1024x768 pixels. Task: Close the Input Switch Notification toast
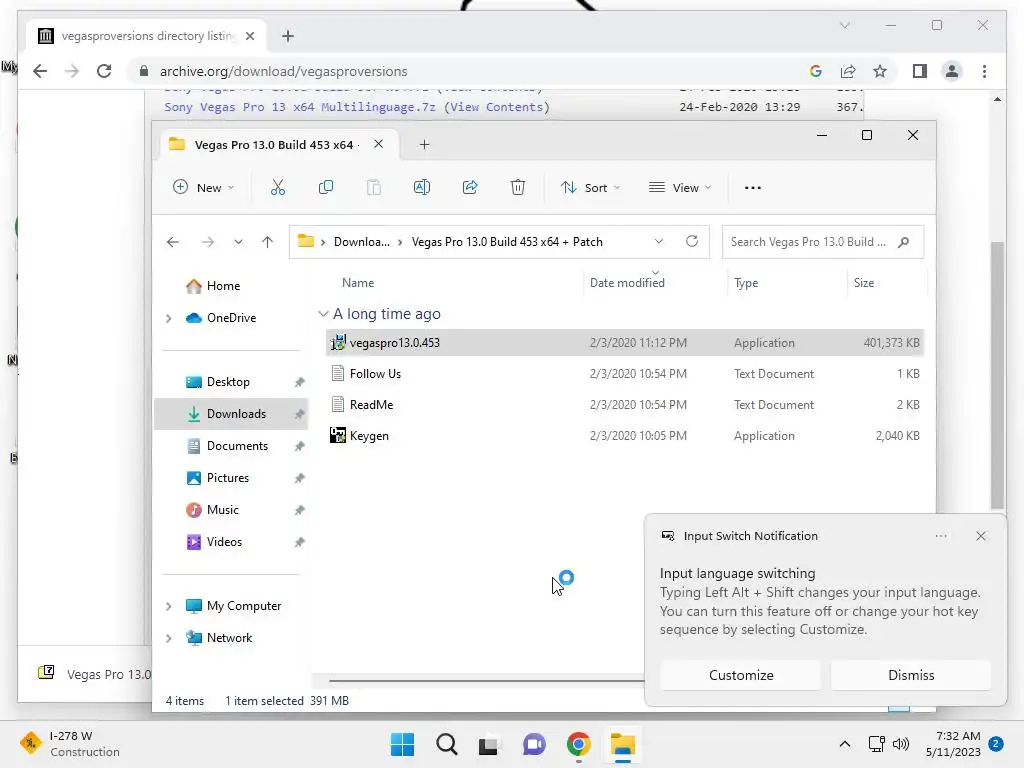click(980, 536)
